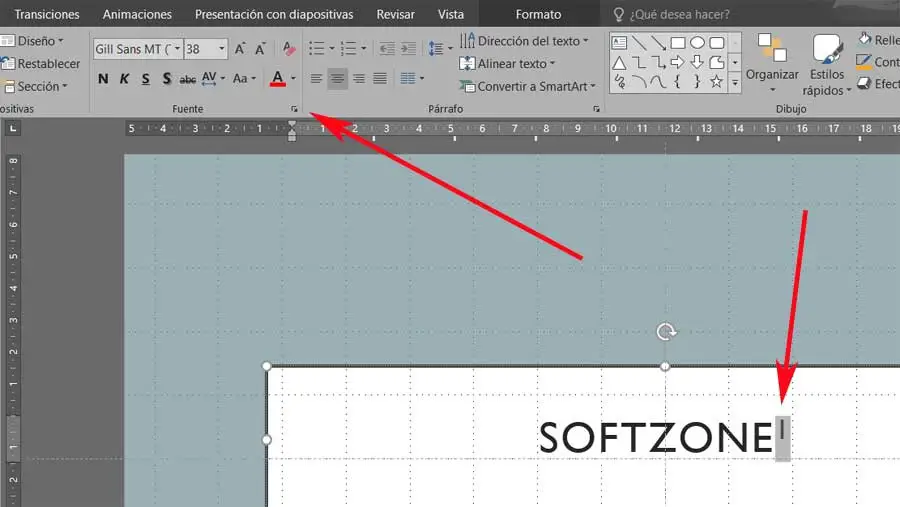
Task: Align text to the left
Action: coord(316,78)
